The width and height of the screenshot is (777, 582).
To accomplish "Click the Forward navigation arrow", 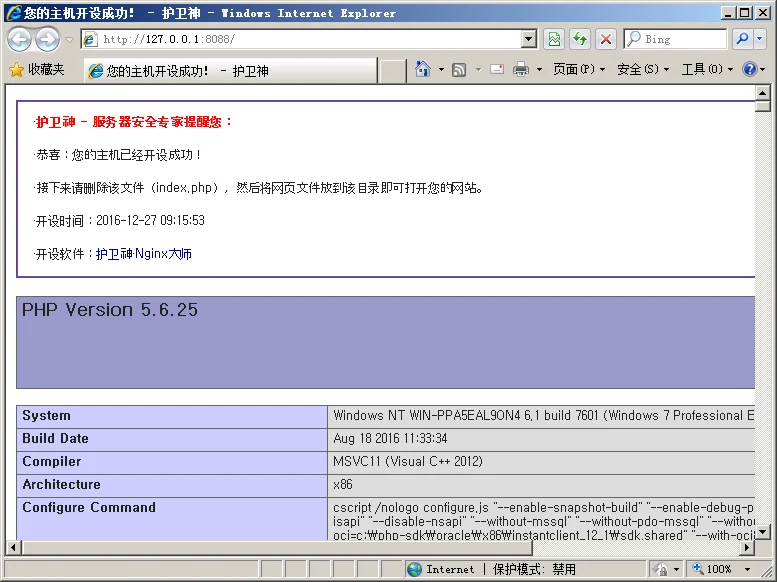I will click(x=48, y=39).
